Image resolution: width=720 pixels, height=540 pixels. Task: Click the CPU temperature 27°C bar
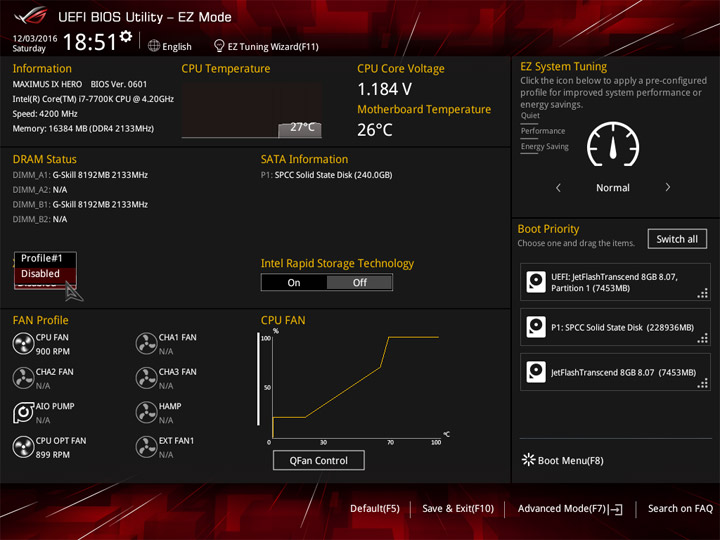click(300, 129)
